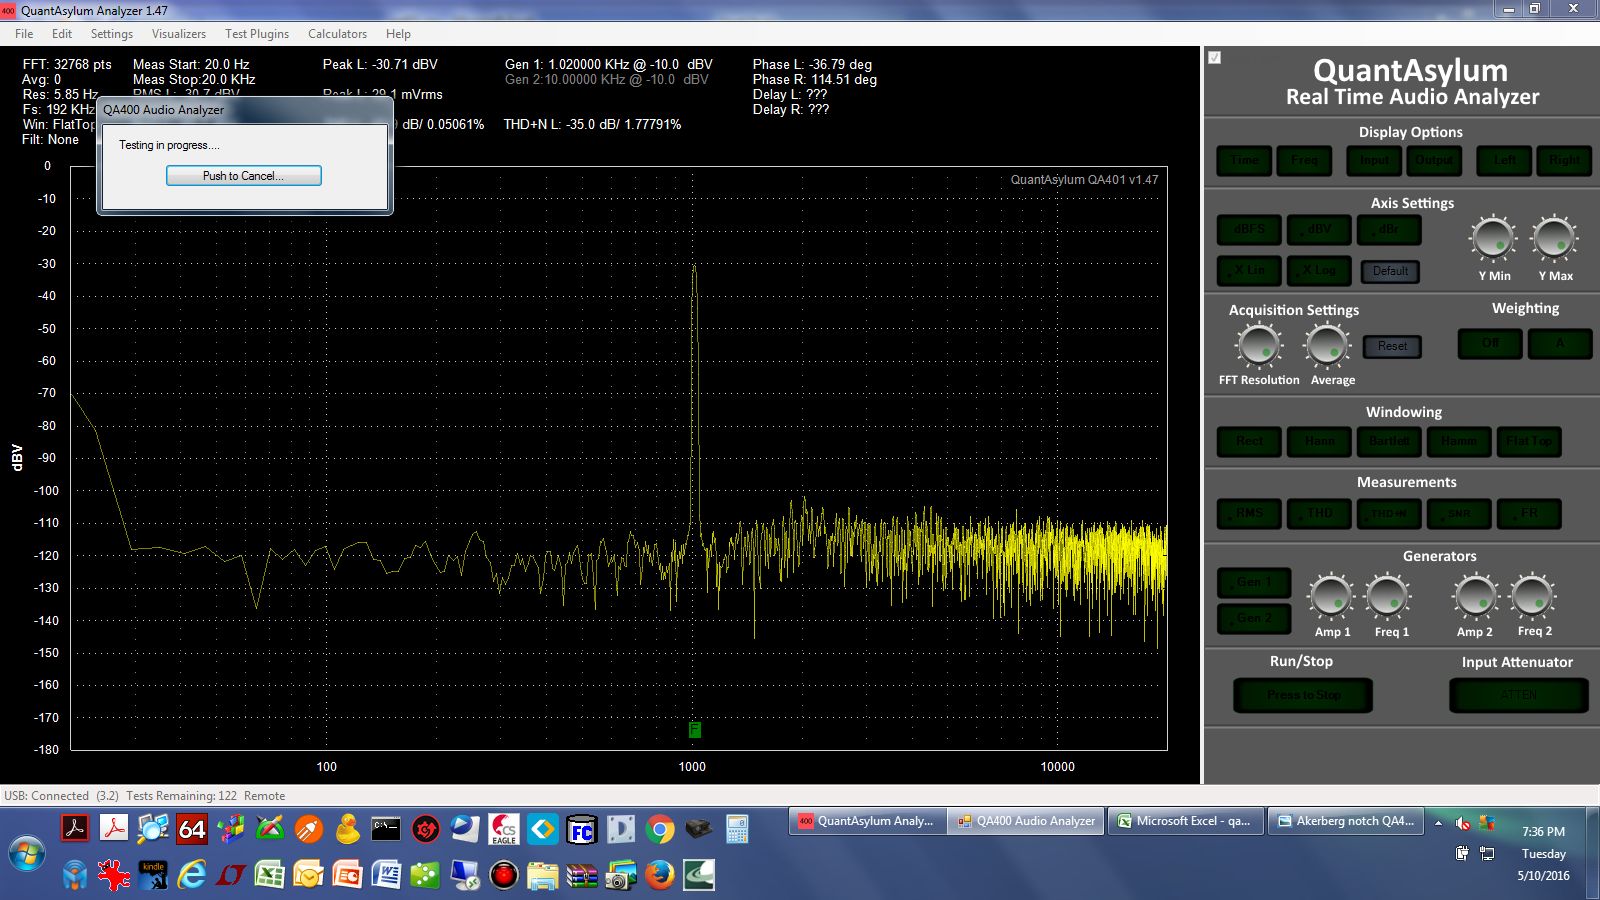
Task: Toggle the THD+N measurement
Action: (1389, 513)
